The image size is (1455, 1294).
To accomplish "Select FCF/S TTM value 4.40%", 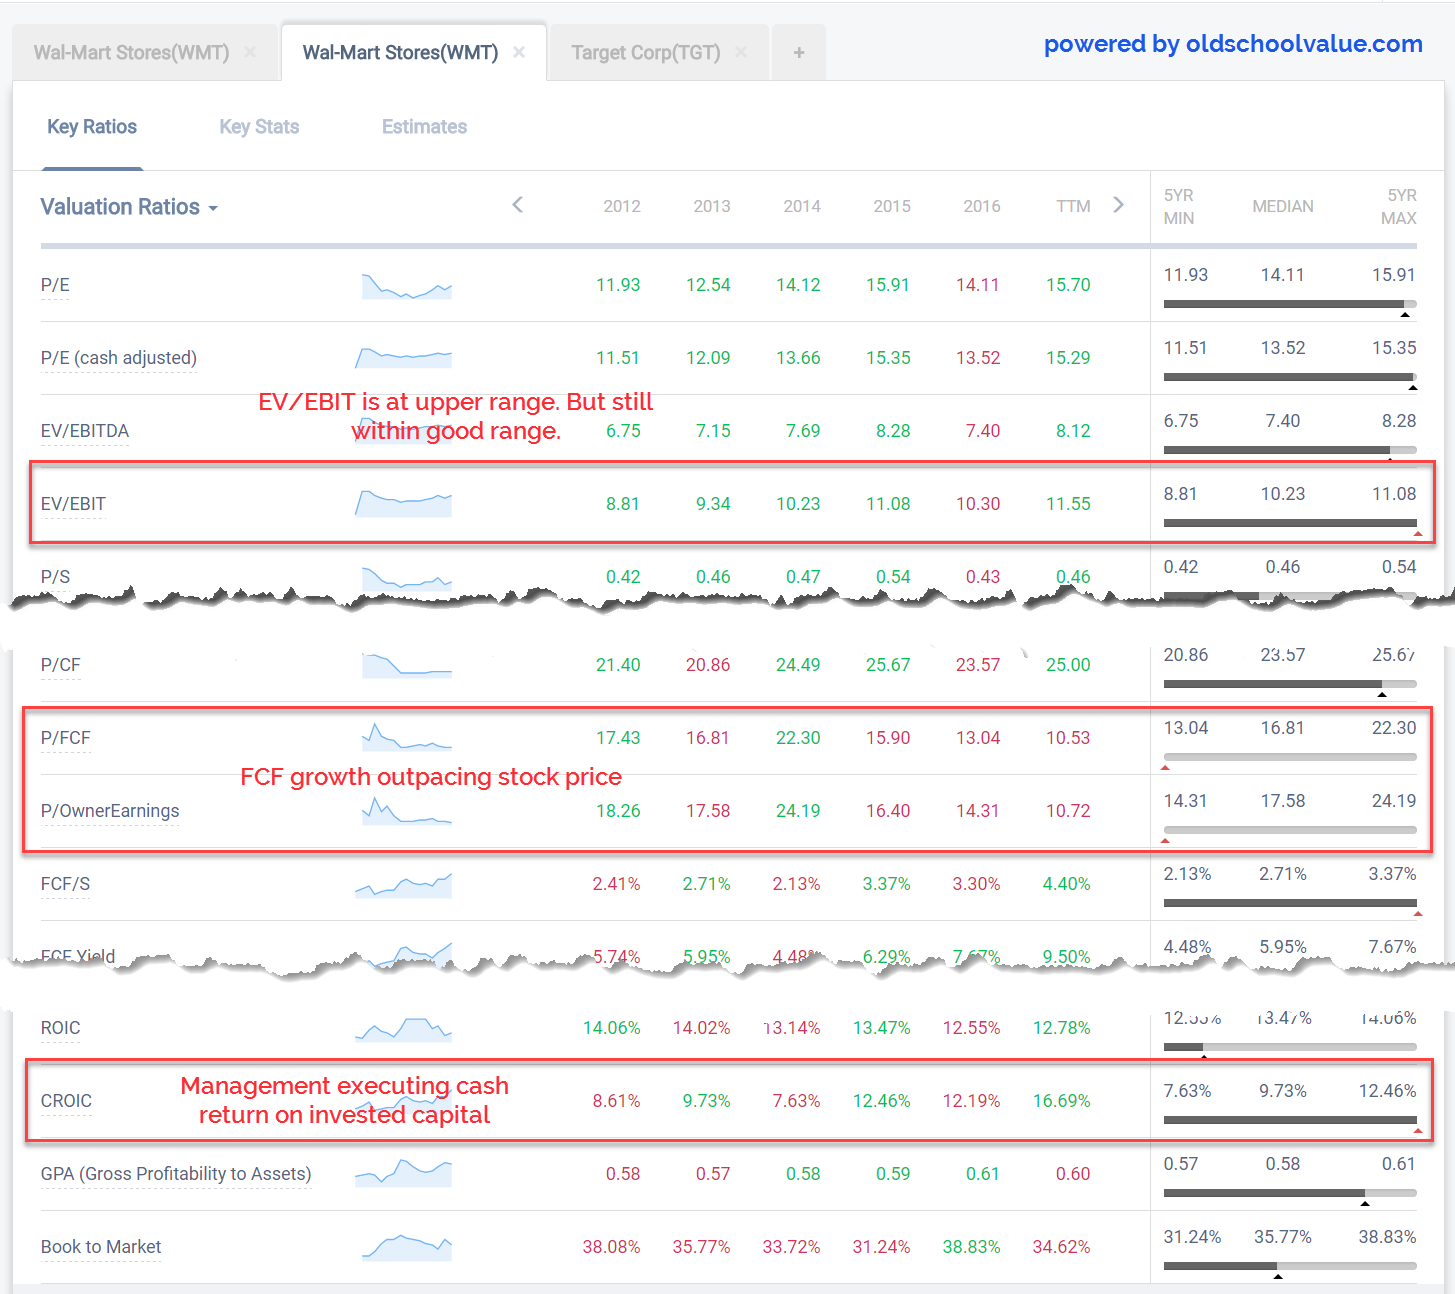I will (x=1067, y=884).
